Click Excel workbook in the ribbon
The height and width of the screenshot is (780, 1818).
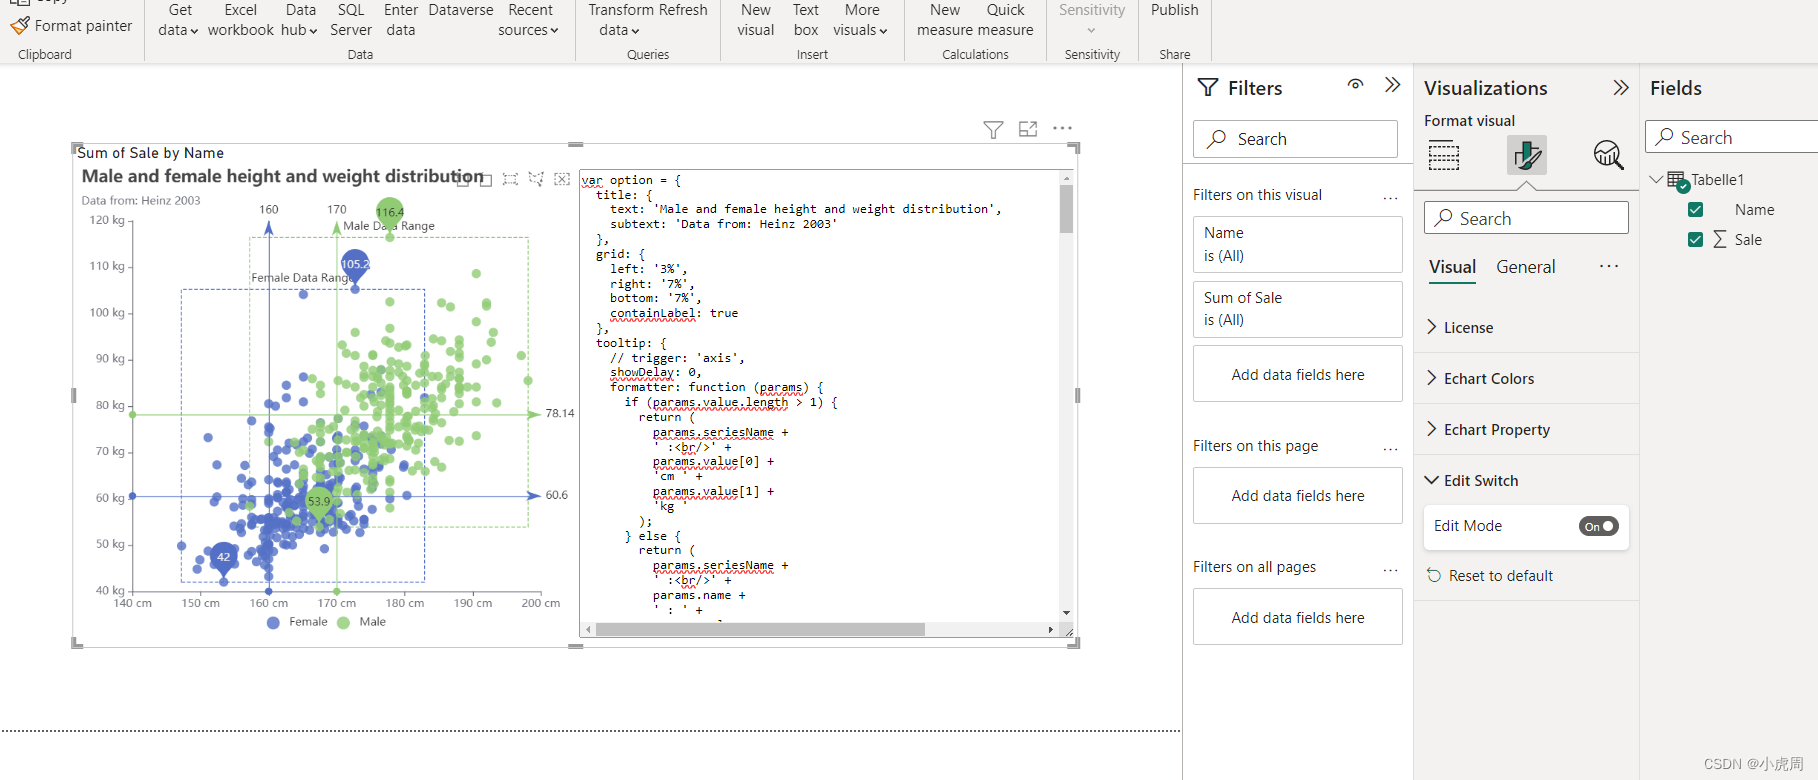click(241, 20)
